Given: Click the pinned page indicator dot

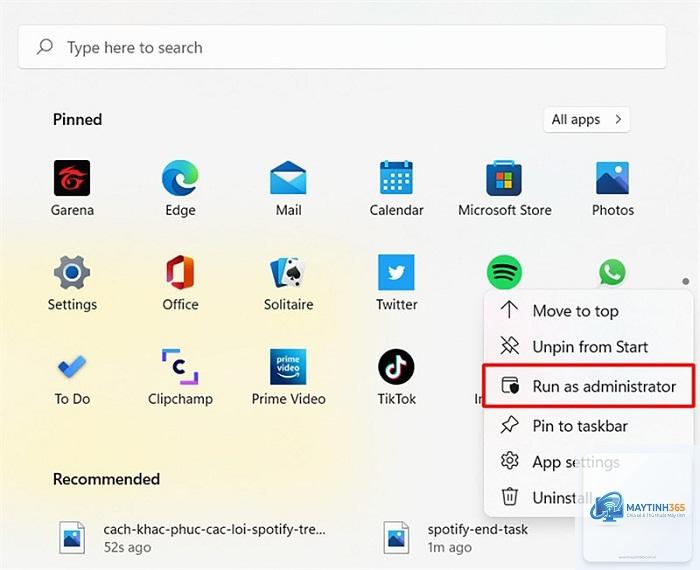Looking at the screenshot, I should tap(686, 281).
